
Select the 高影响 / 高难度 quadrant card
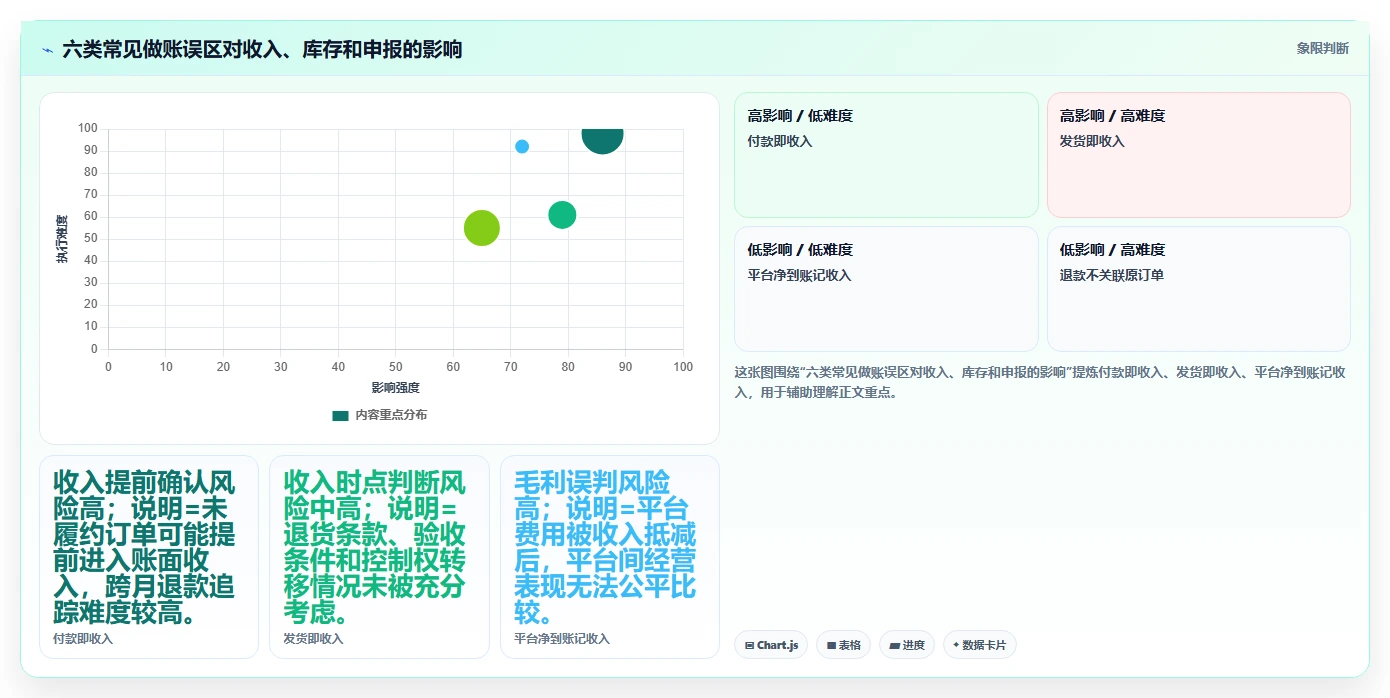click(1198, 155)
